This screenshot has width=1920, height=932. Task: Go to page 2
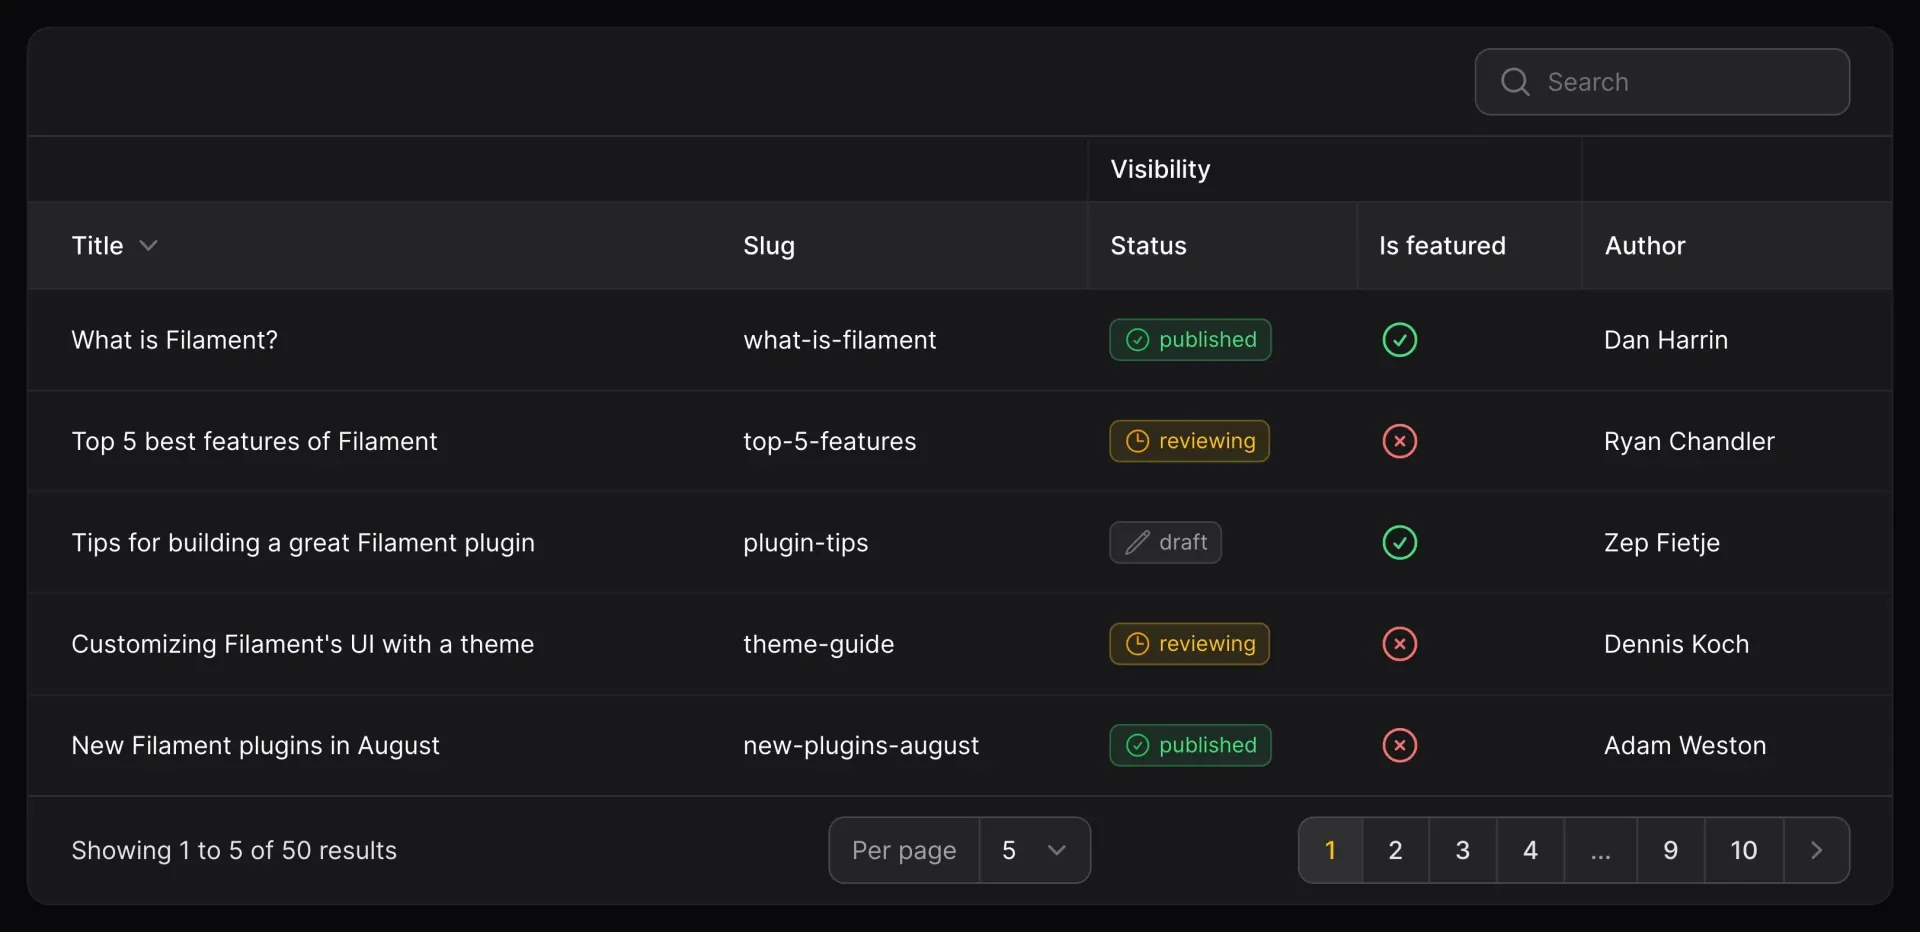[1395, 850]
